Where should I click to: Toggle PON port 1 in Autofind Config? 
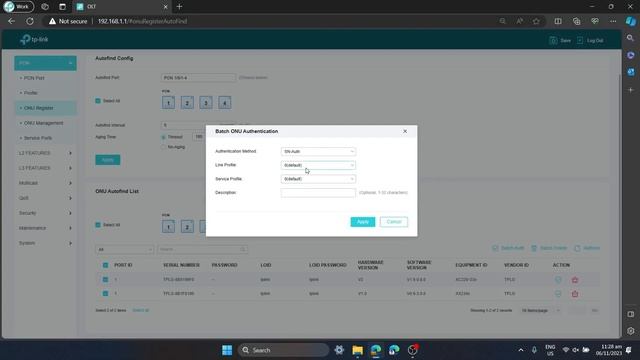click(x=168, y=103)
